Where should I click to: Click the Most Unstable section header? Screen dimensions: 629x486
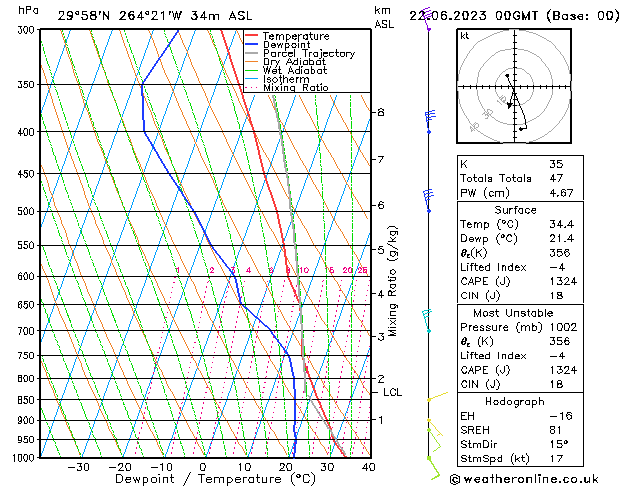click(x=513, y=313)
